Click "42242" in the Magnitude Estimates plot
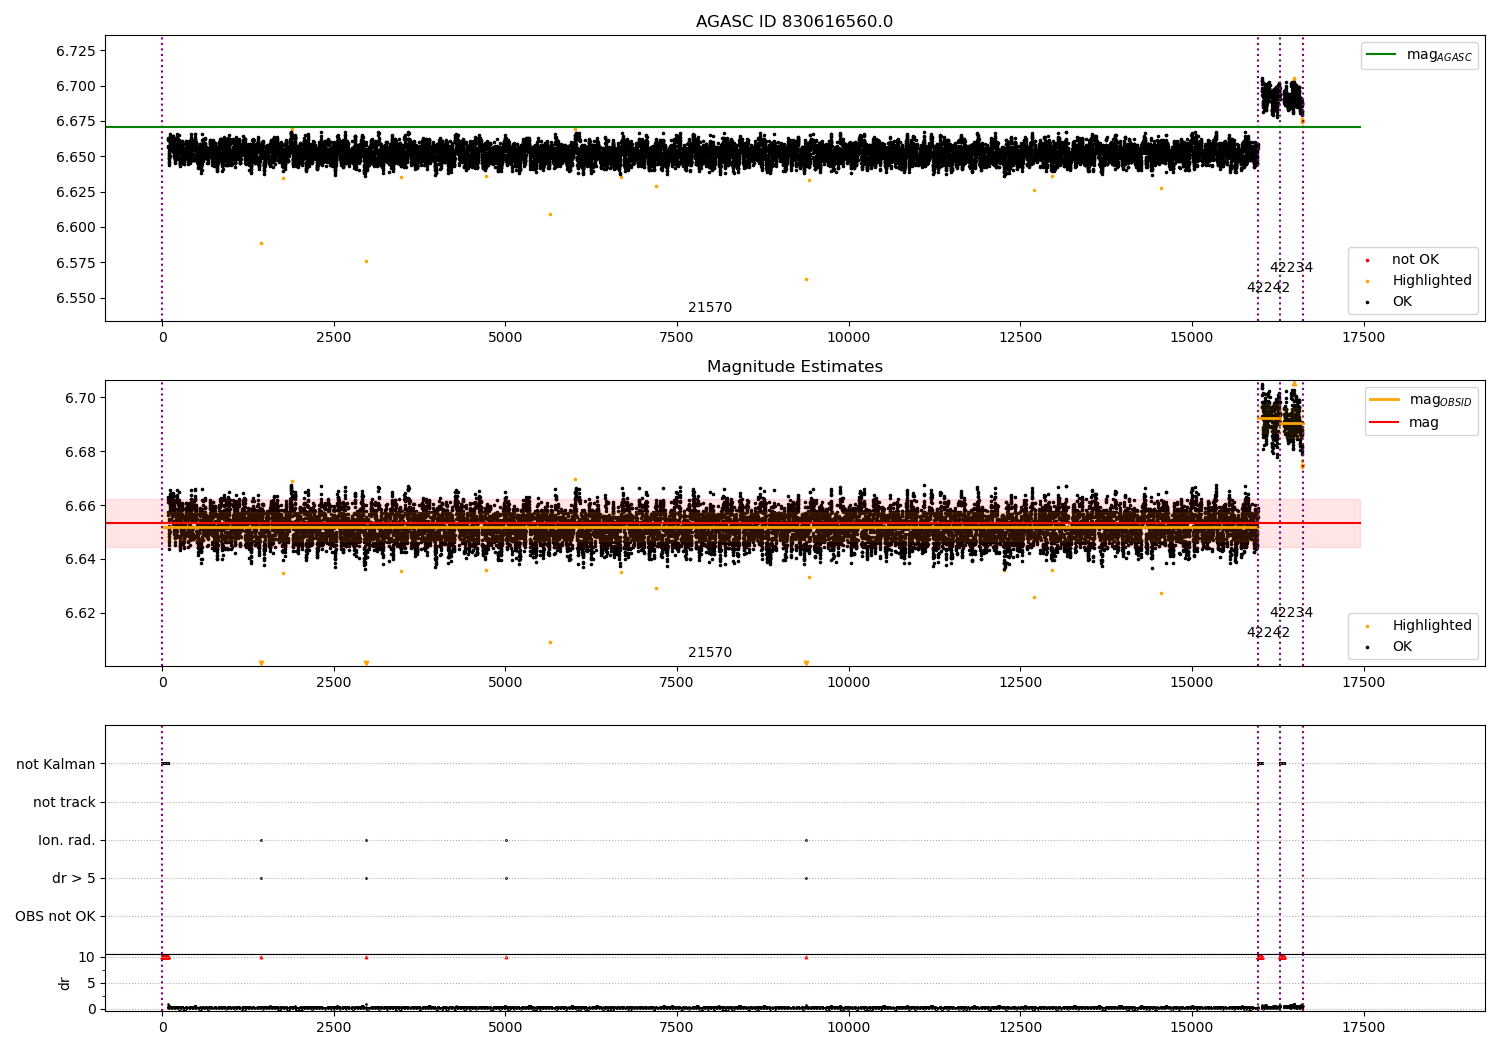1500x1050 pixels. click(x=1268, y=633)
